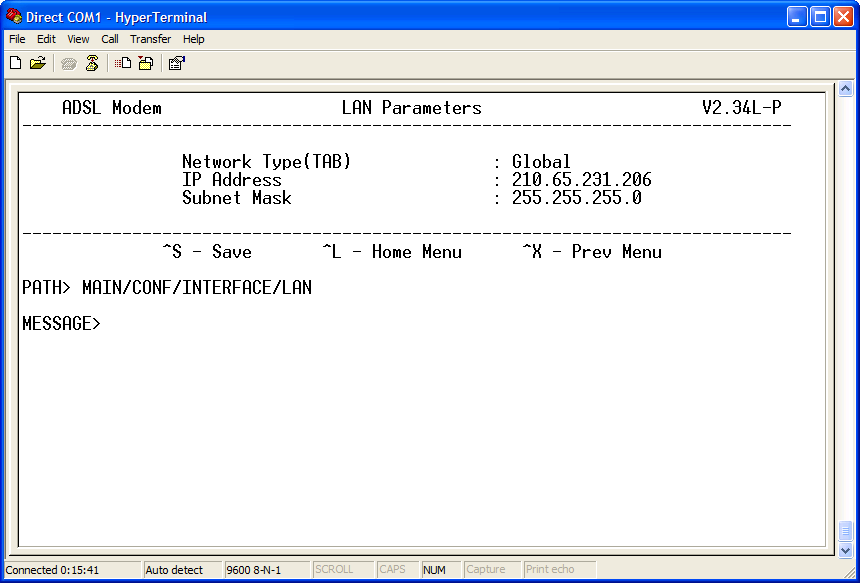This screenshot has height=583, width=860.
Task: Open the File menu
Action: (16, 39)
